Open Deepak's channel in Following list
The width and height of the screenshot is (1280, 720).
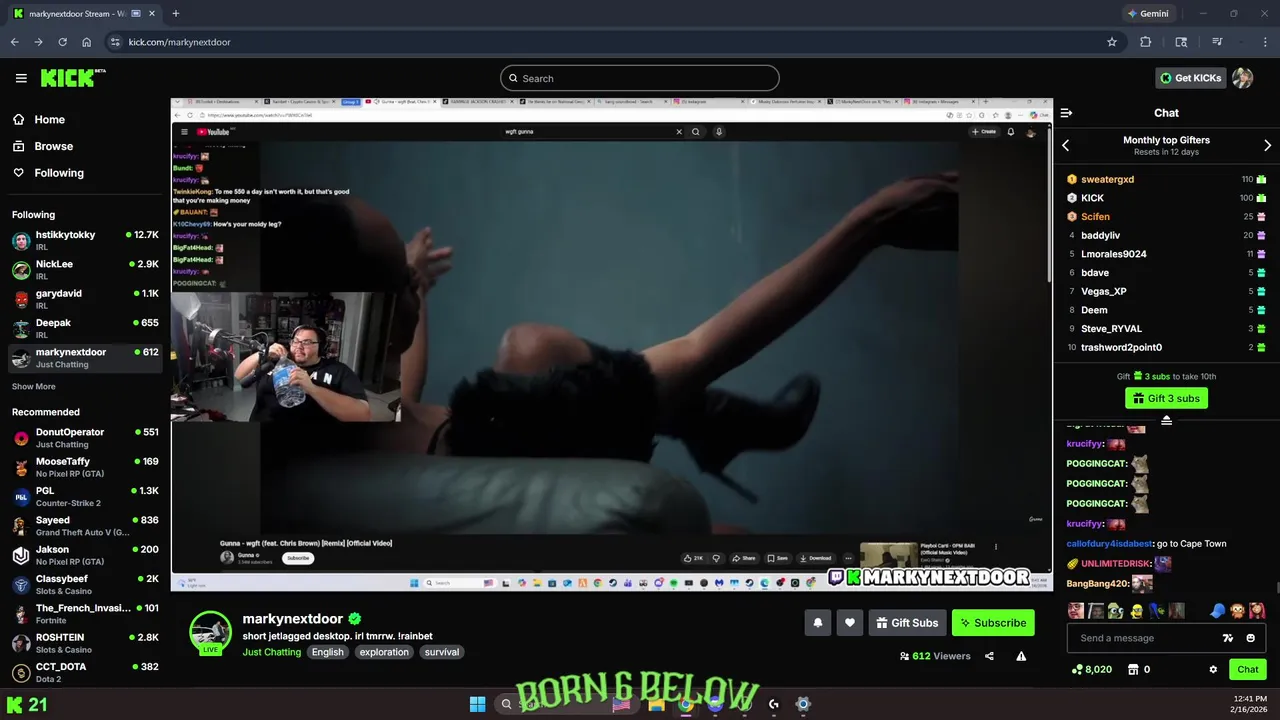click(x=85, y=328)
